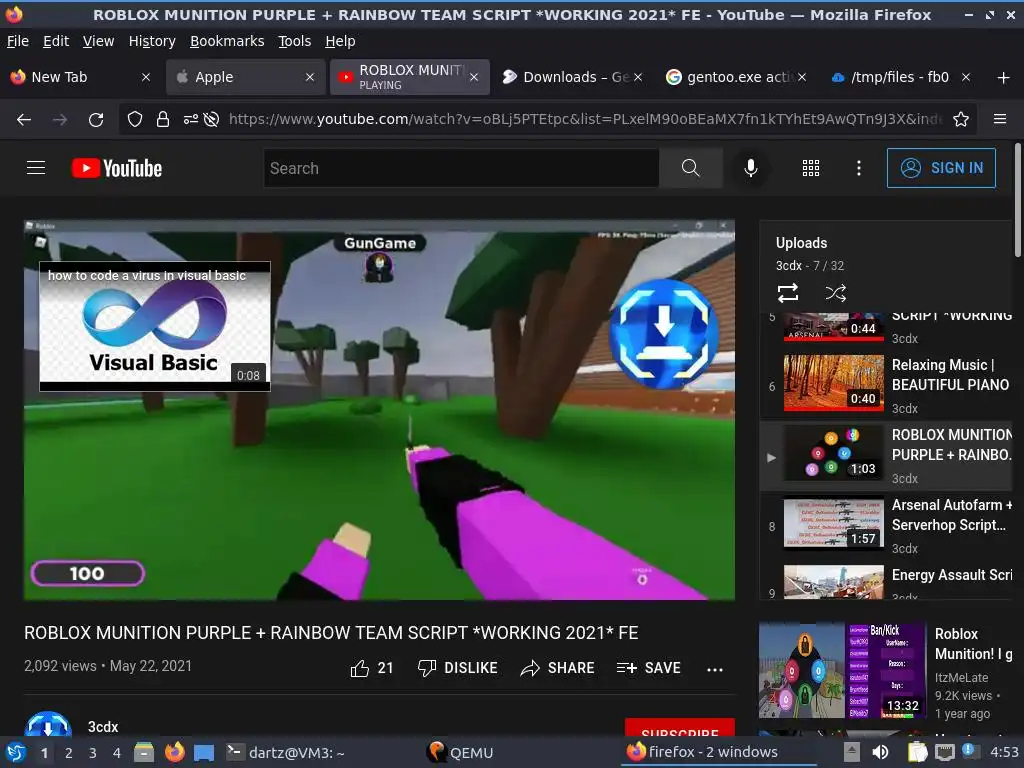This screenshot has width=1024, height=768.
Task: Click the SIGN IN button
Action: click(x=941, y=168)
